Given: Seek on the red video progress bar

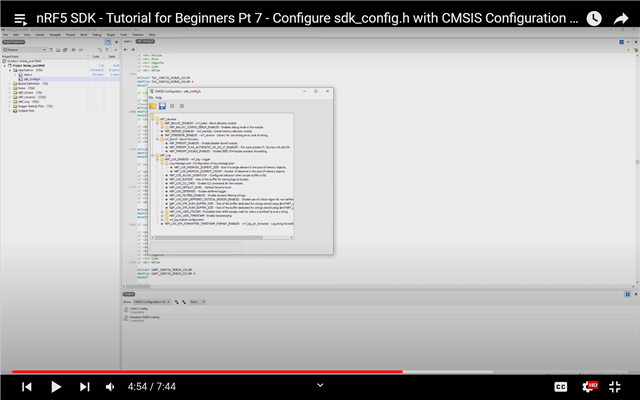Looking at the screenshot, I should 200,371.
